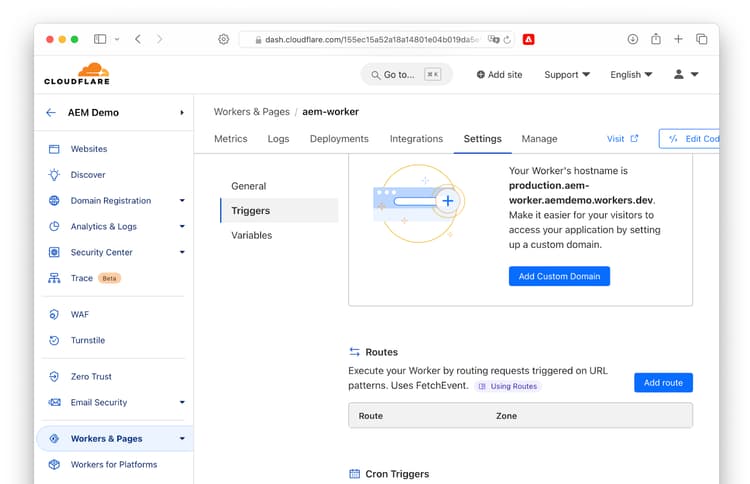
Task: Click the Add Custom Domain button
Action: (559, 276)
